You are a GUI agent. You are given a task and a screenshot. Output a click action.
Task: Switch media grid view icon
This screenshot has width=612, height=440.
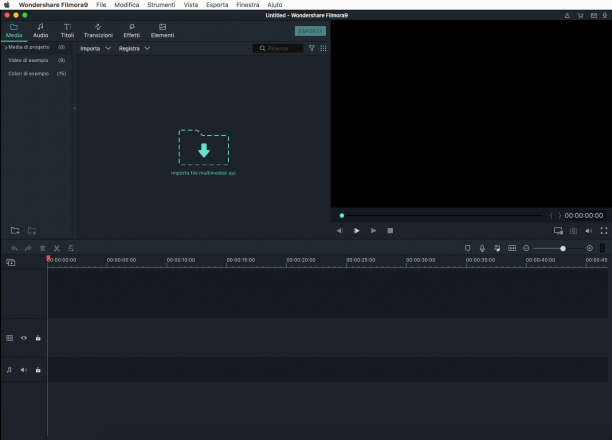pos(323,48)
